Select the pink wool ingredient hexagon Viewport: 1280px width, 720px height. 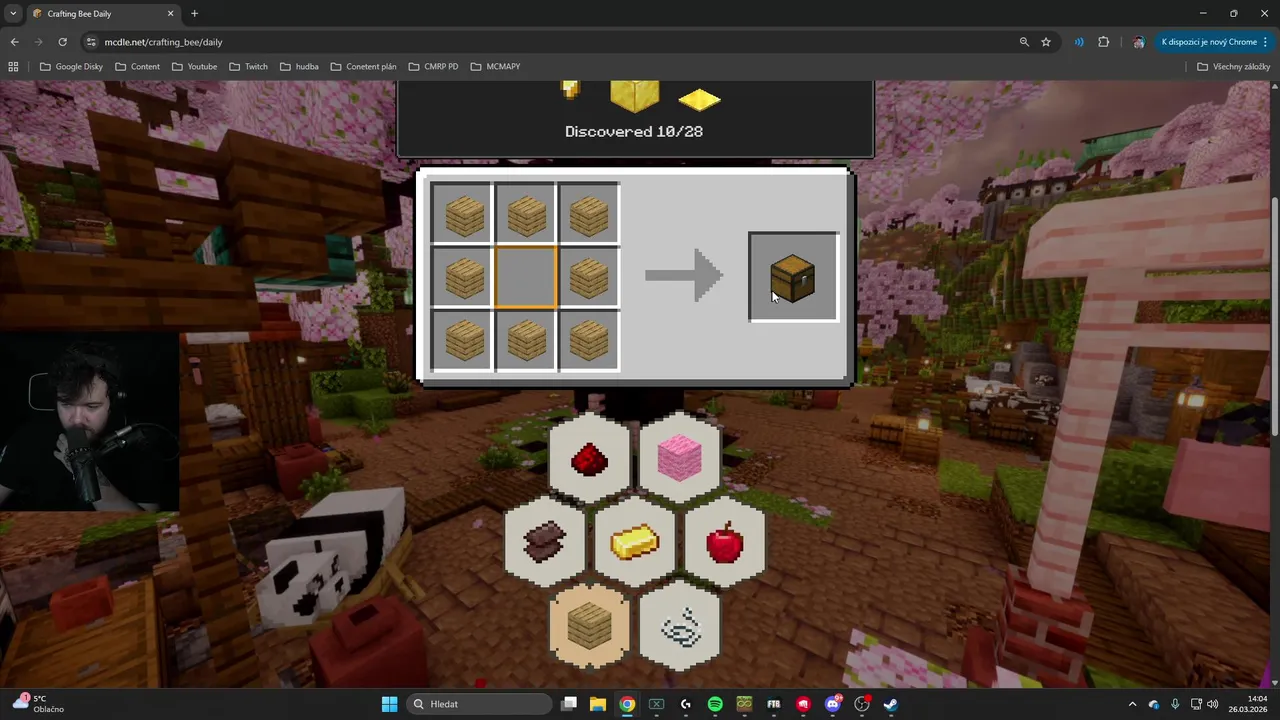tap(680, 459)
